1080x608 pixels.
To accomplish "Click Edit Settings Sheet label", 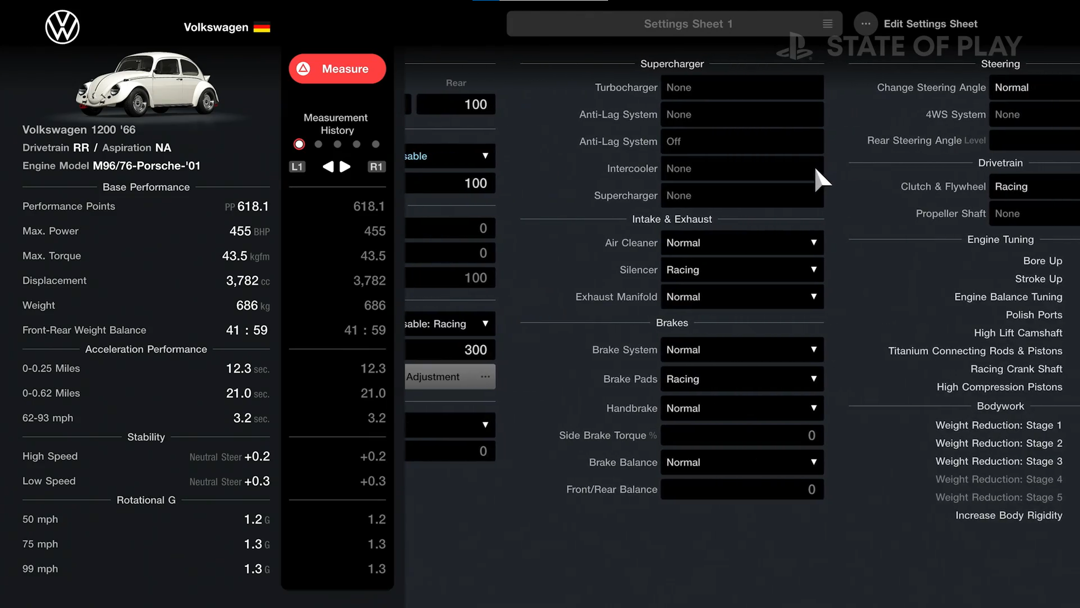I will pos(931,23).
